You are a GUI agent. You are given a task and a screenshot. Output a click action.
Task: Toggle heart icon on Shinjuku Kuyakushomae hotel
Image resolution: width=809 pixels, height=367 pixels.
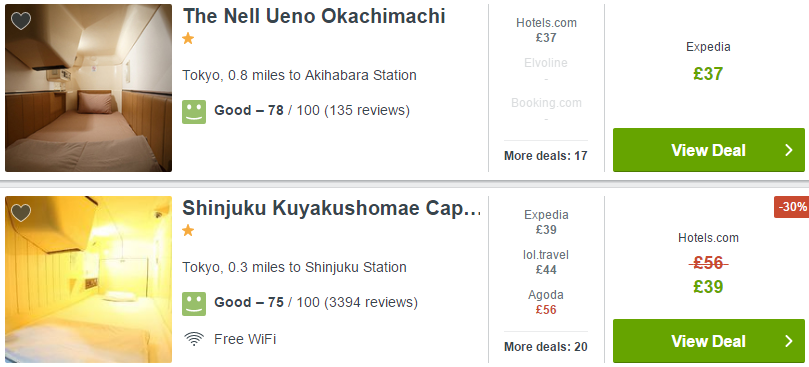pos(21,213)
